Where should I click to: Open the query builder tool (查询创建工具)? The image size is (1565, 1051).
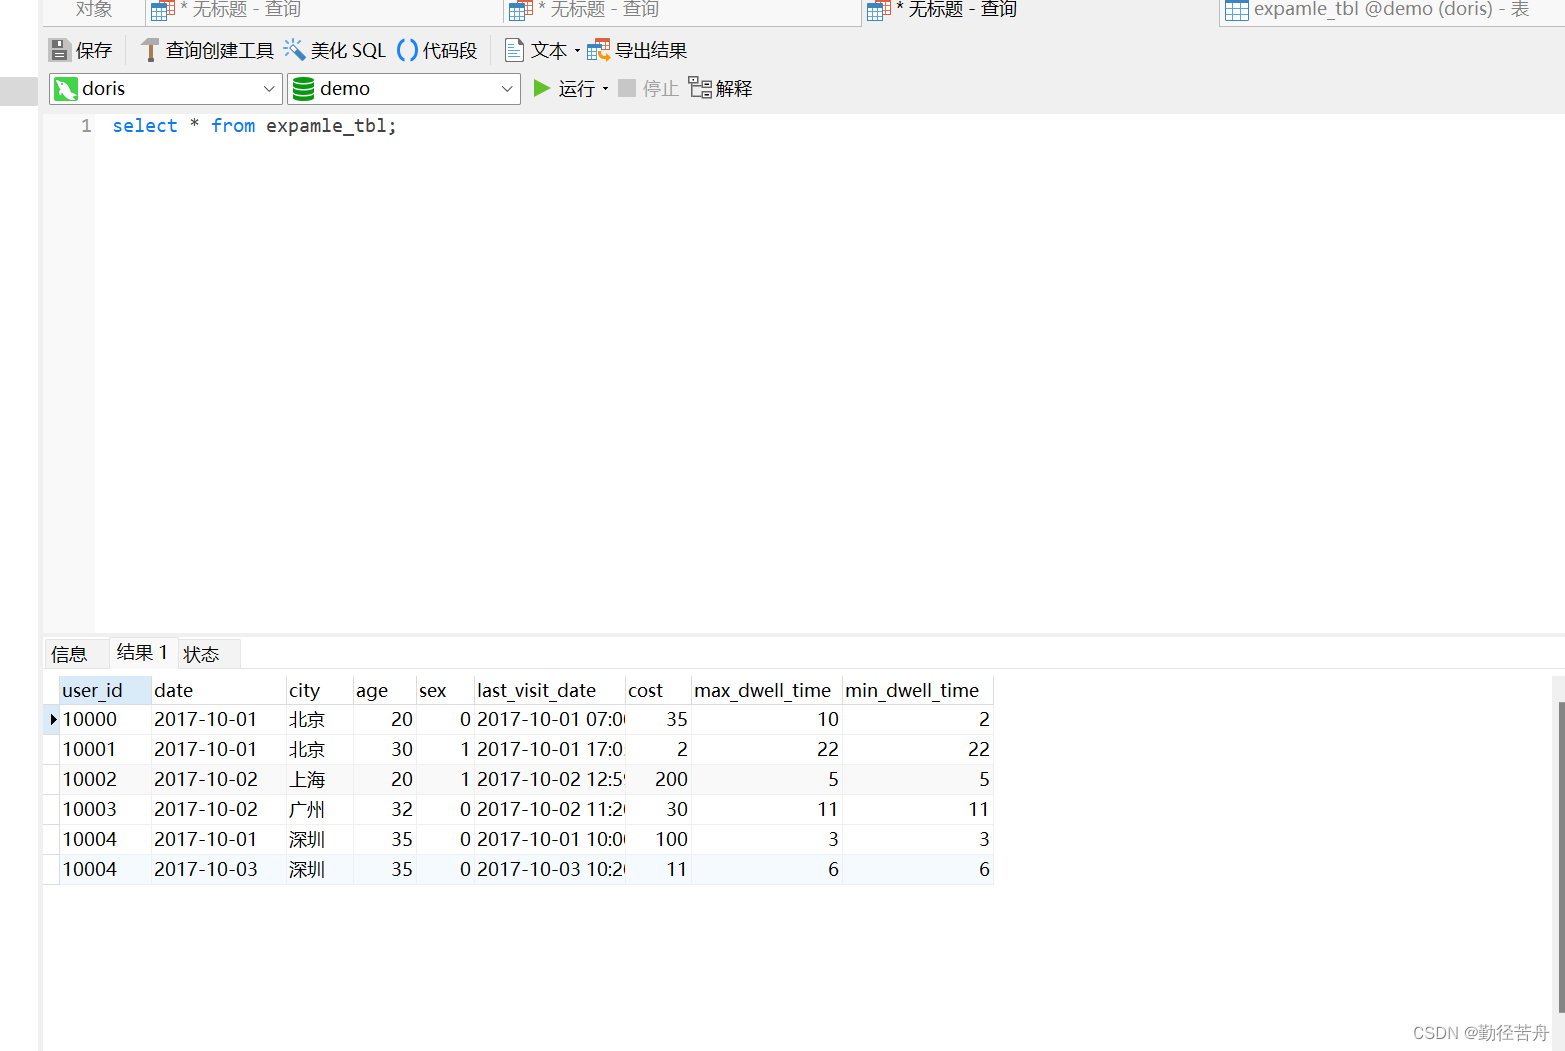pyautogui.click(x=207, y=50)
